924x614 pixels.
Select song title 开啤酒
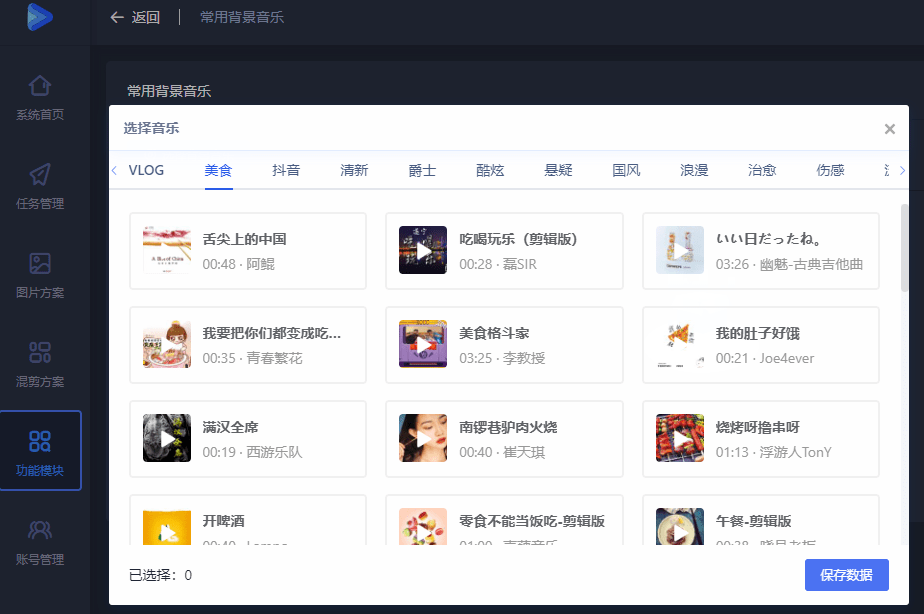point(223,521)
